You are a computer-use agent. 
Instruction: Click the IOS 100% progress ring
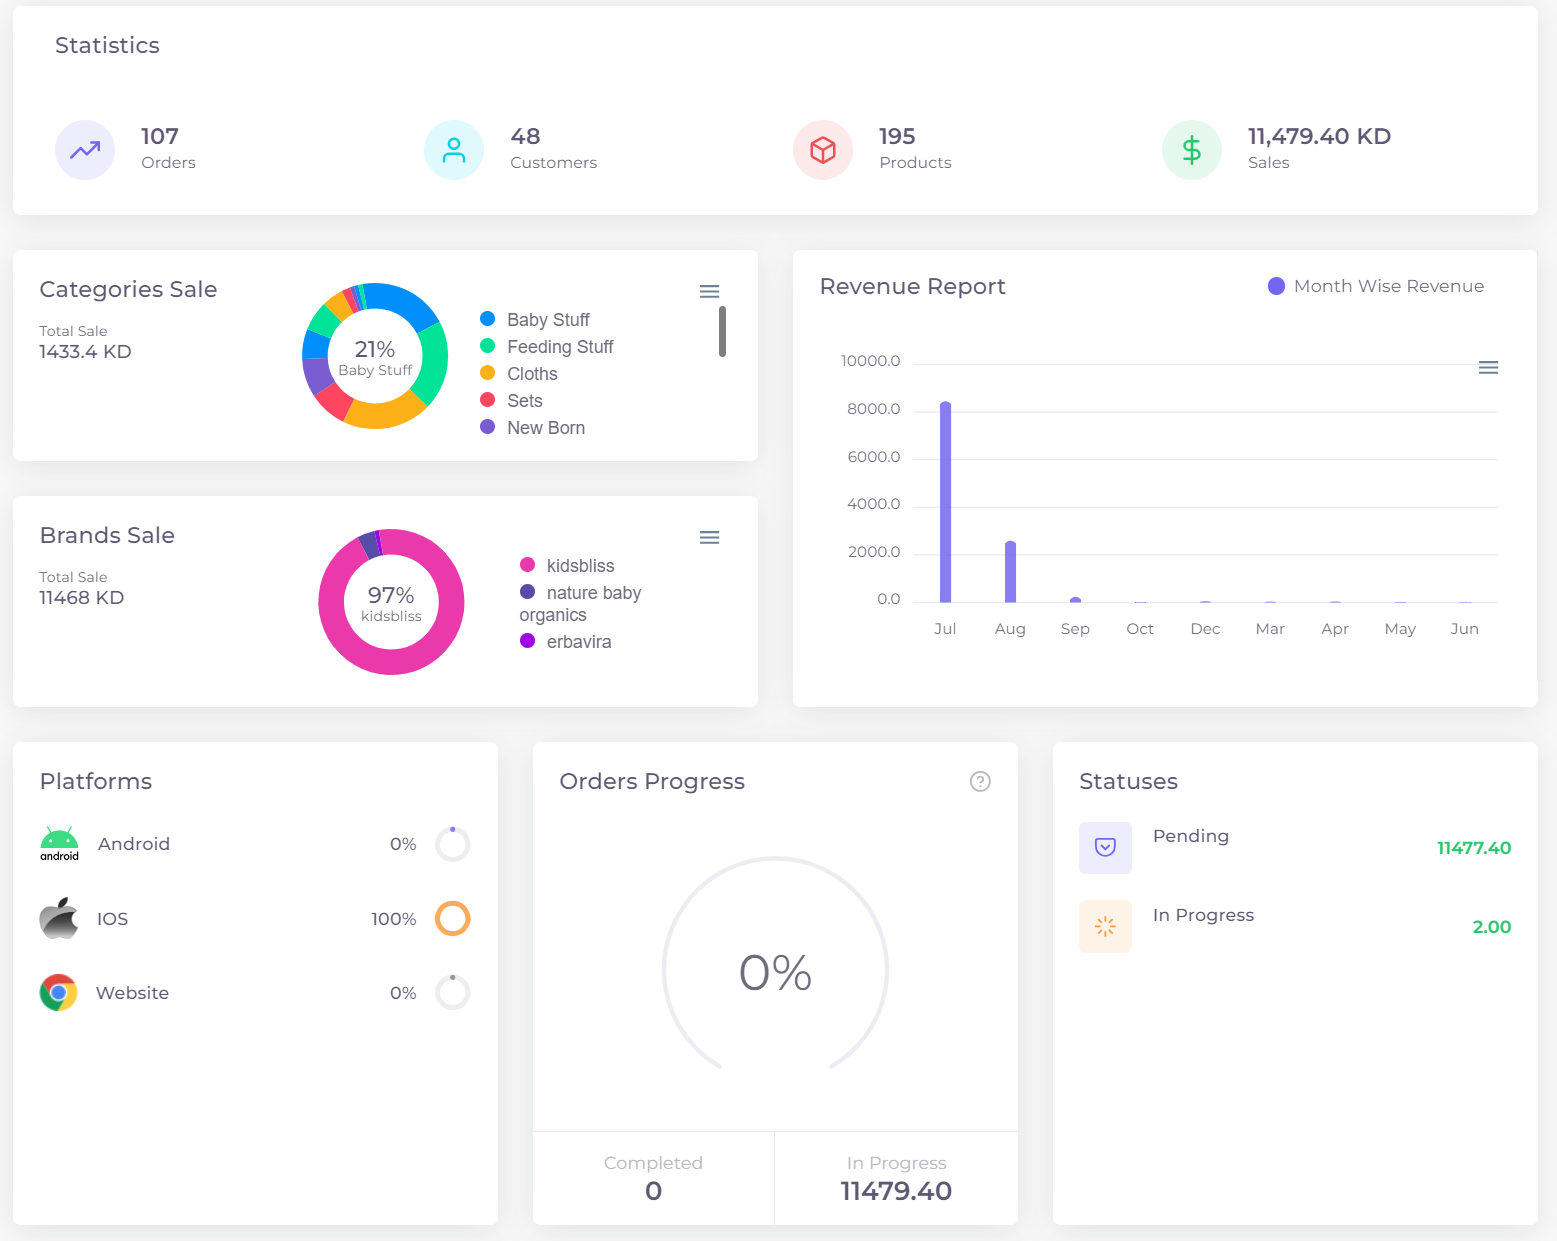point(452,918)
